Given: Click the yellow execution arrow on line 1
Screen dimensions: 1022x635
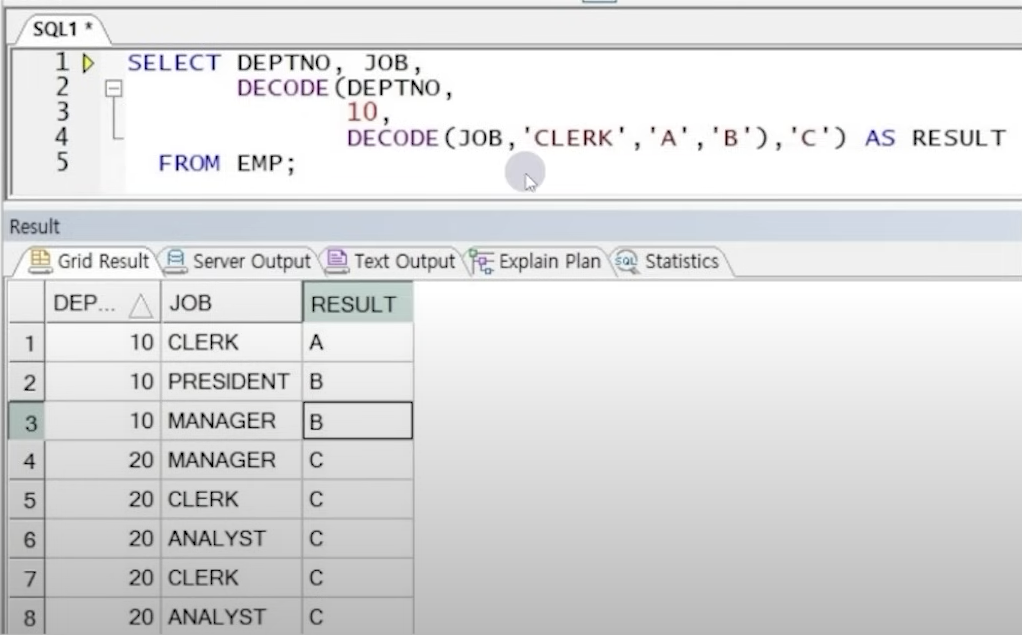Looking at the screenshot, I should tap(88, 63).
